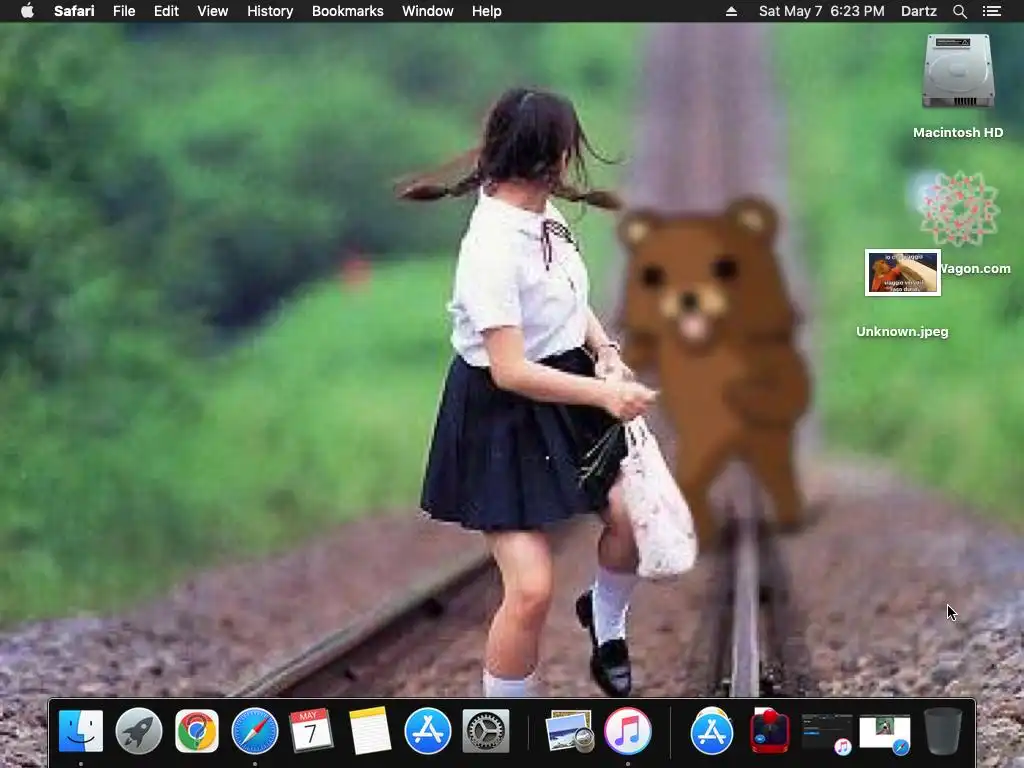The image size is (1024, 768).
Task: Open iTunes music note icon in Dock
Action: pos(628,731)
